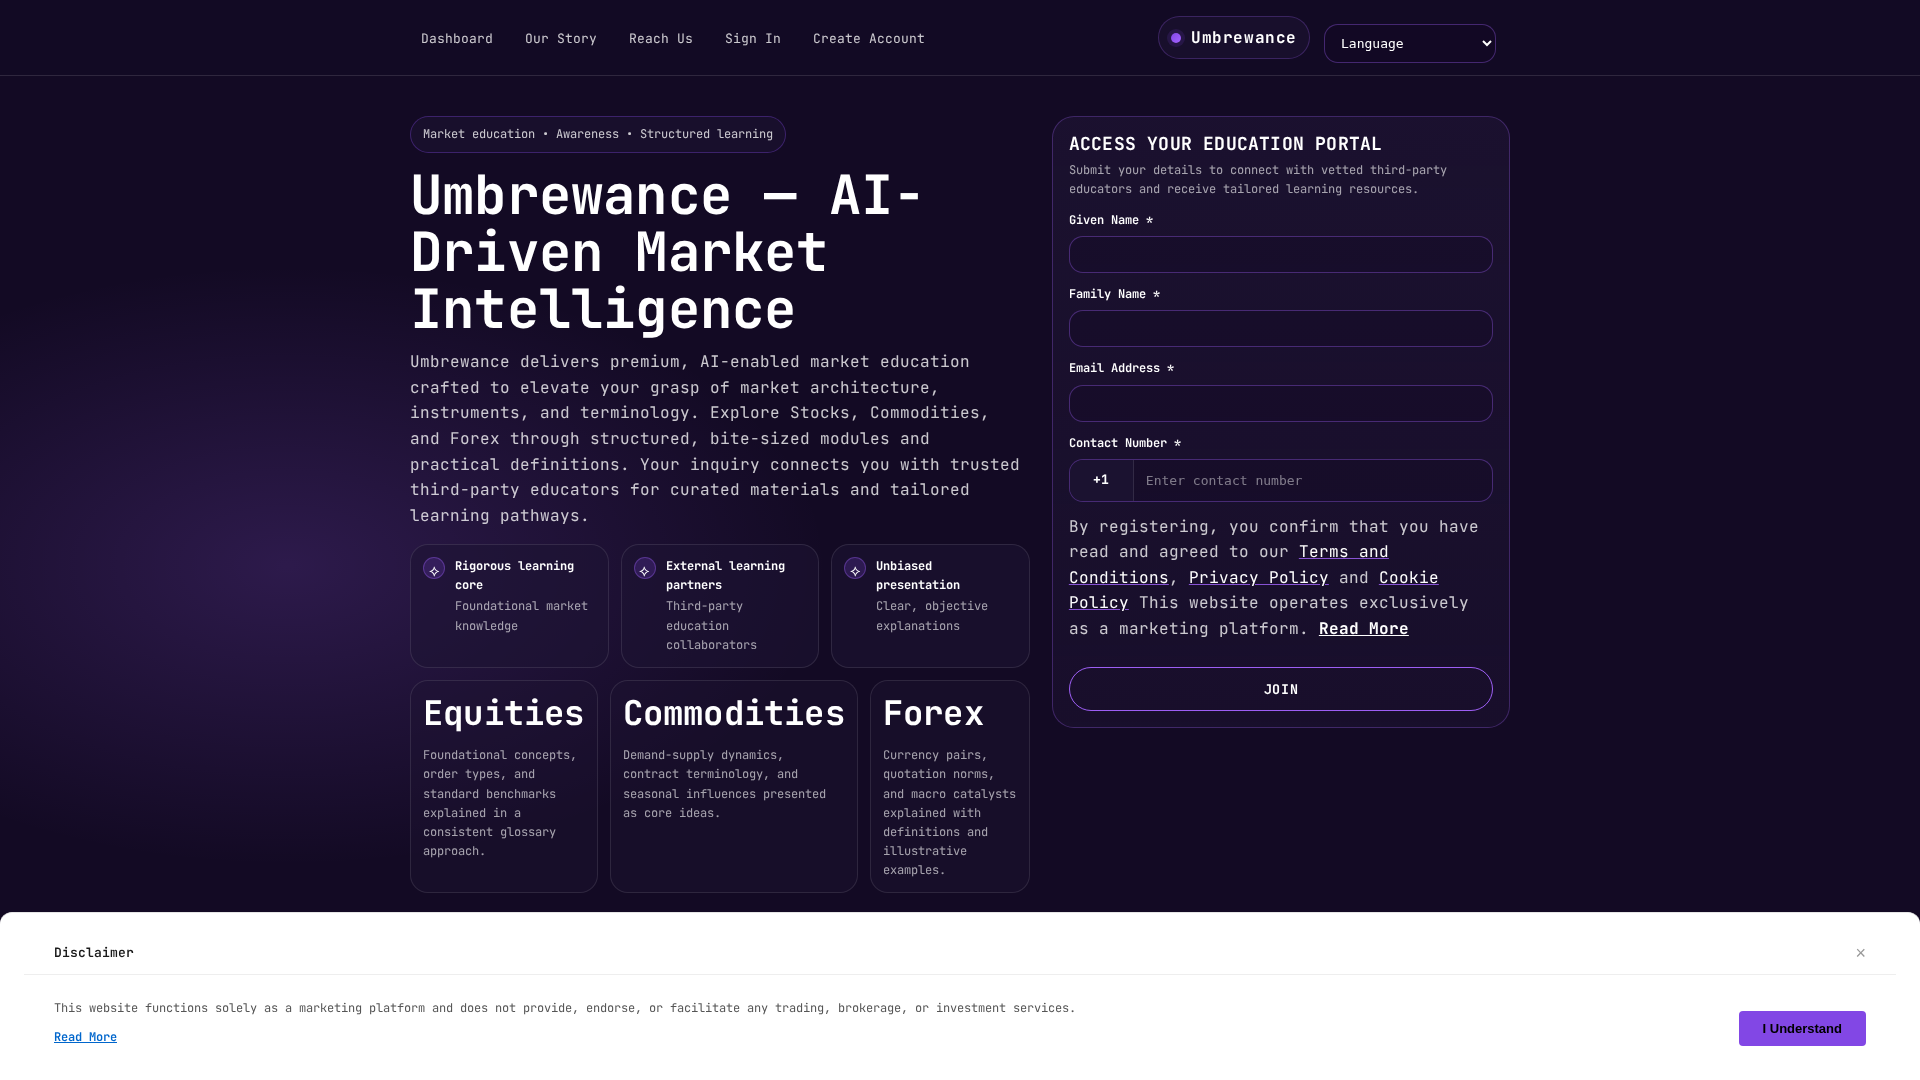Image resolution: width=1920 pixels, height=1080 pixels.
Task: Select the Equities card heading
Action: coord(503,714)
